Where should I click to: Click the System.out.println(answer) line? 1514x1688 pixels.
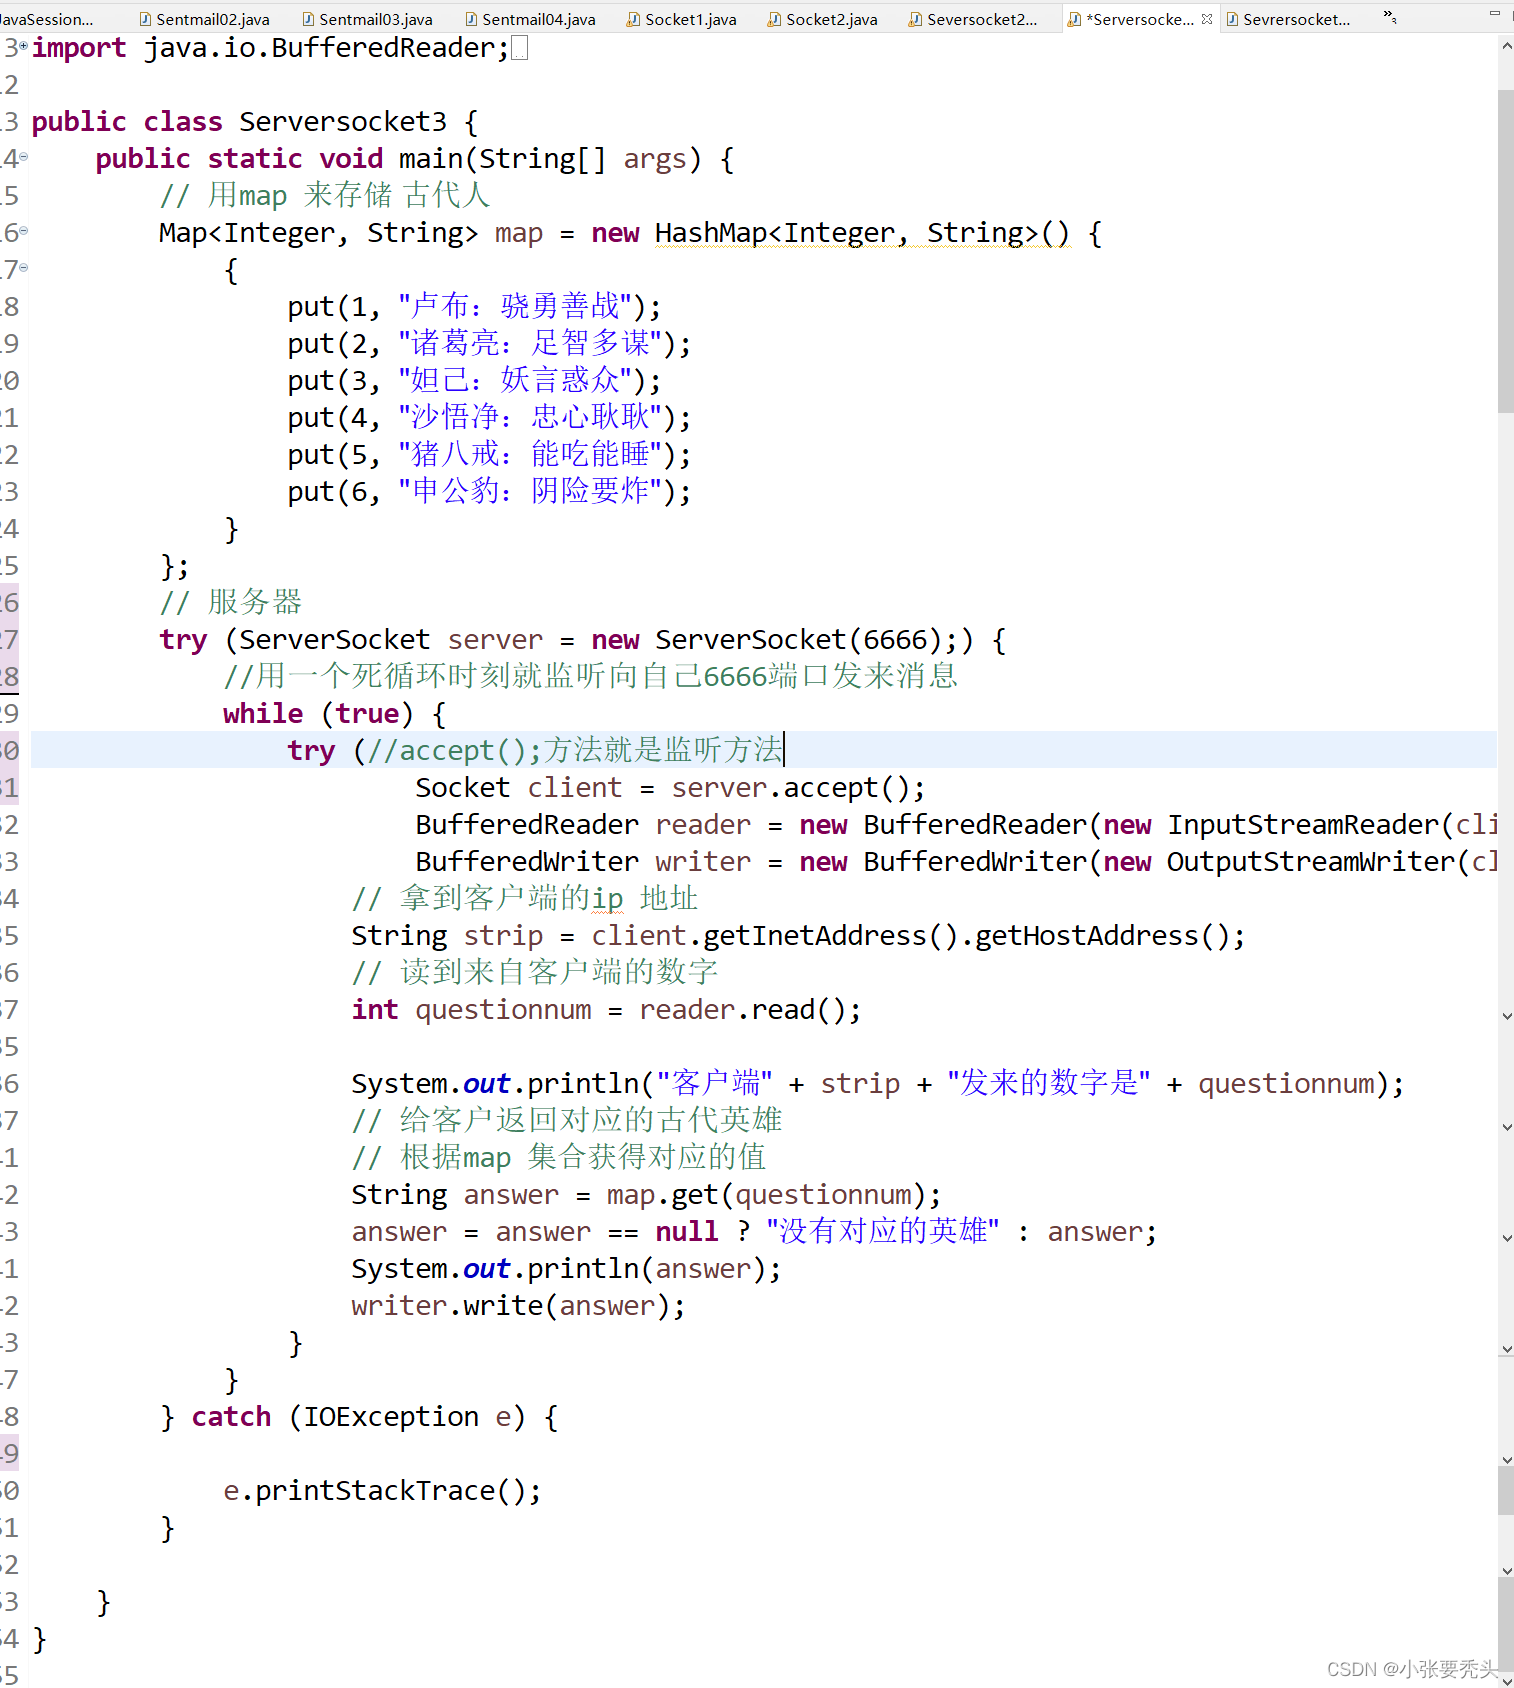click(x=566, y=1269)
